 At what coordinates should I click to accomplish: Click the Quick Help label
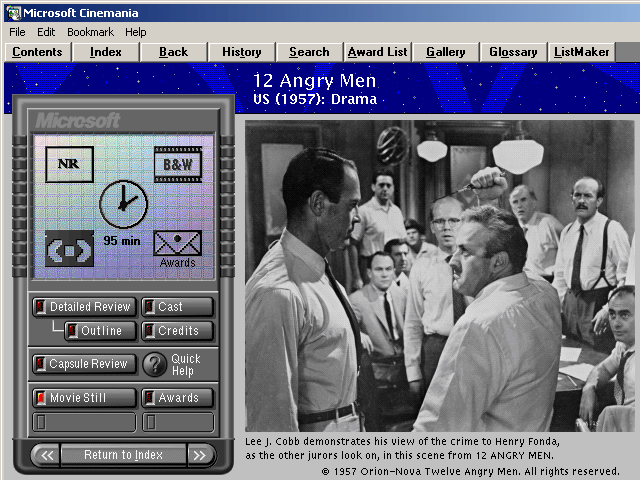pyautogui.click(x=186, y=365)
